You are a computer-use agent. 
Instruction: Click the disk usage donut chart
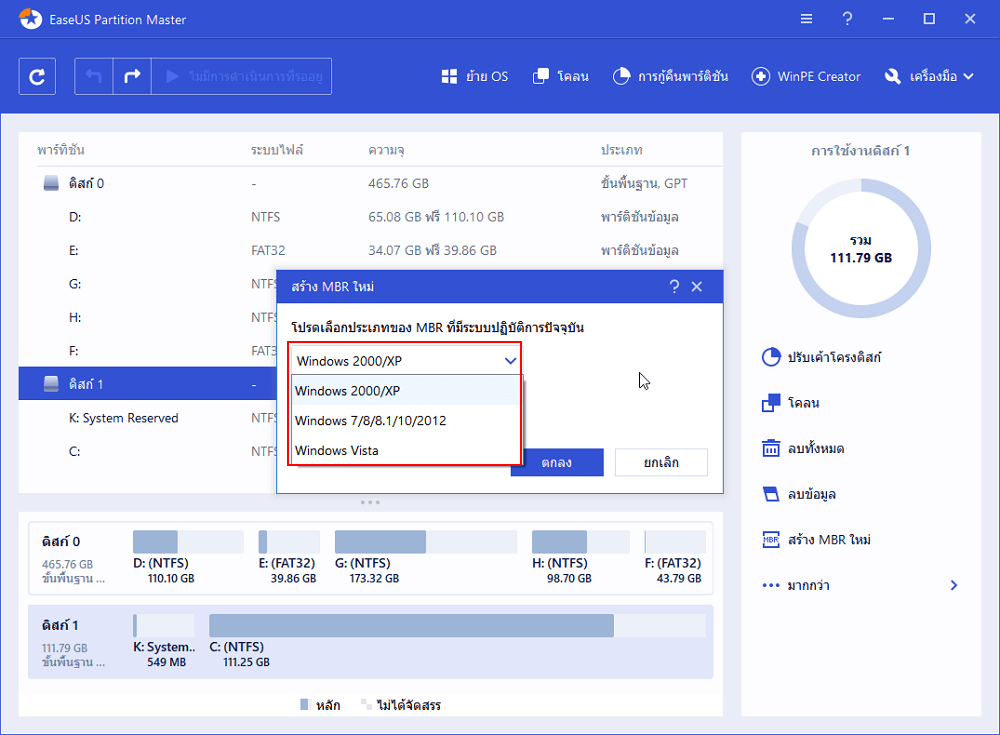click(861, 248)
